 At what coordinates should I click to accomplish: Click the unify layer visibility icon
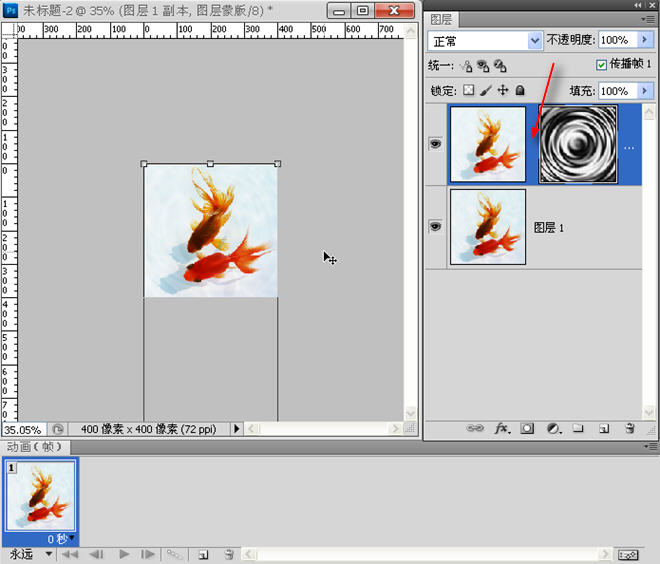[x=483, y=66]
